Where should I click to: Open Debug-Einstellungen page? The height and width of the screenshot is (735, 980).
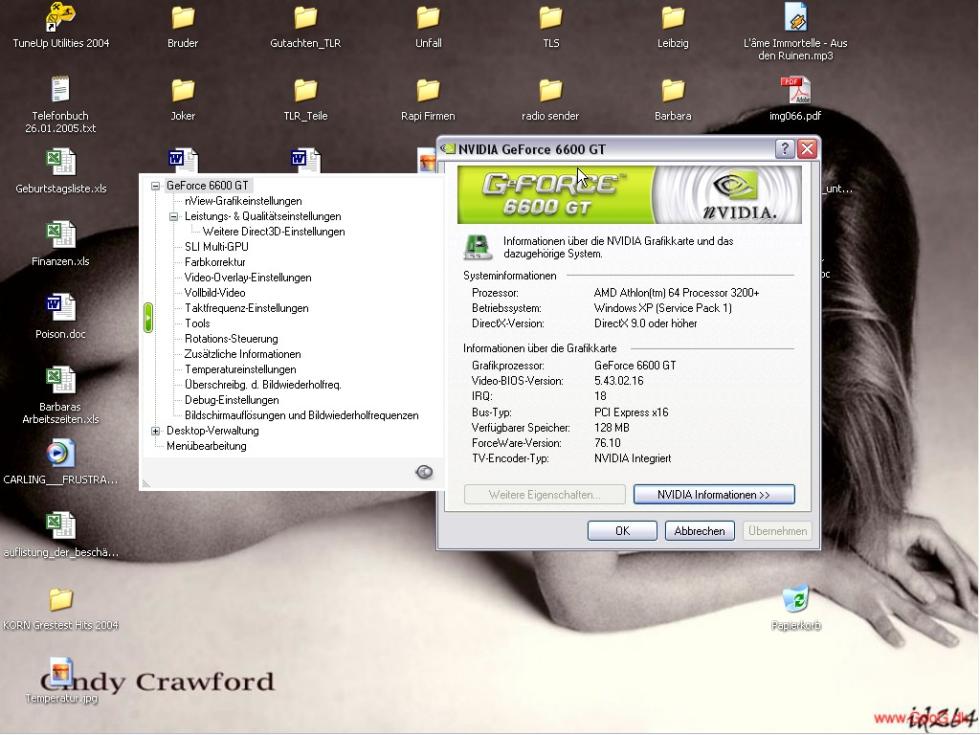[x=231, y=400]
